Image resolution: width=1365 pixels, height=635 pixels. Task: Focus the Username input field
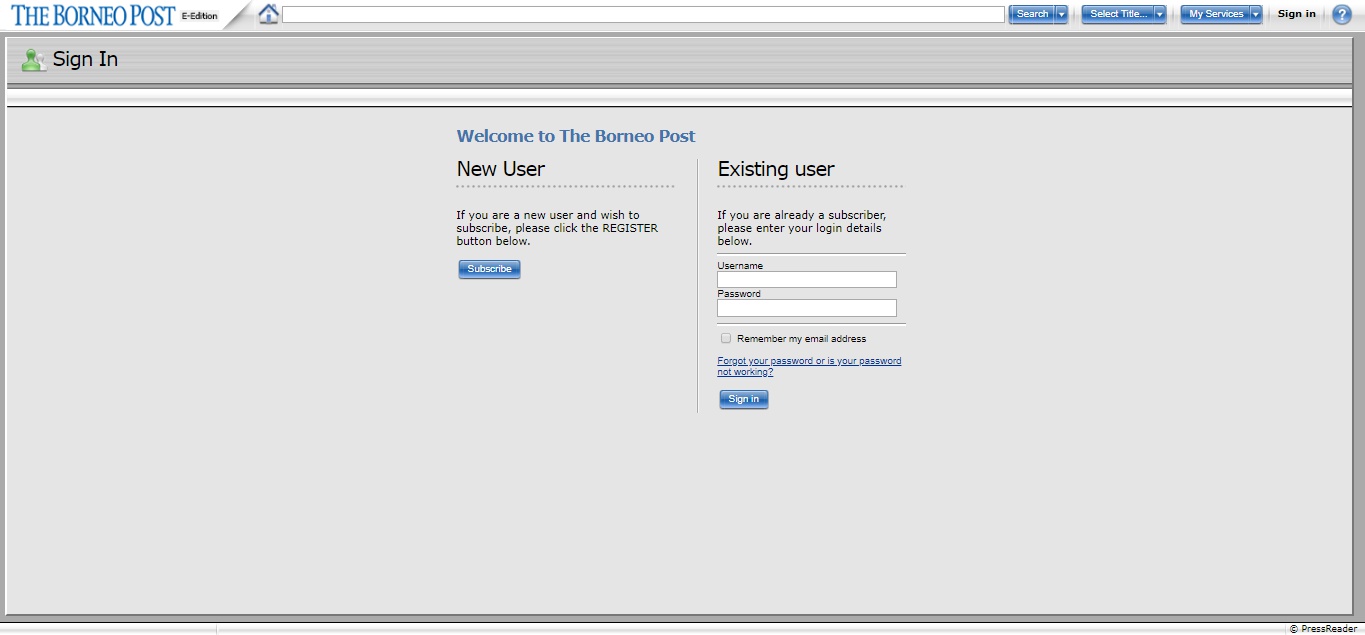click(x=806, y=280)
